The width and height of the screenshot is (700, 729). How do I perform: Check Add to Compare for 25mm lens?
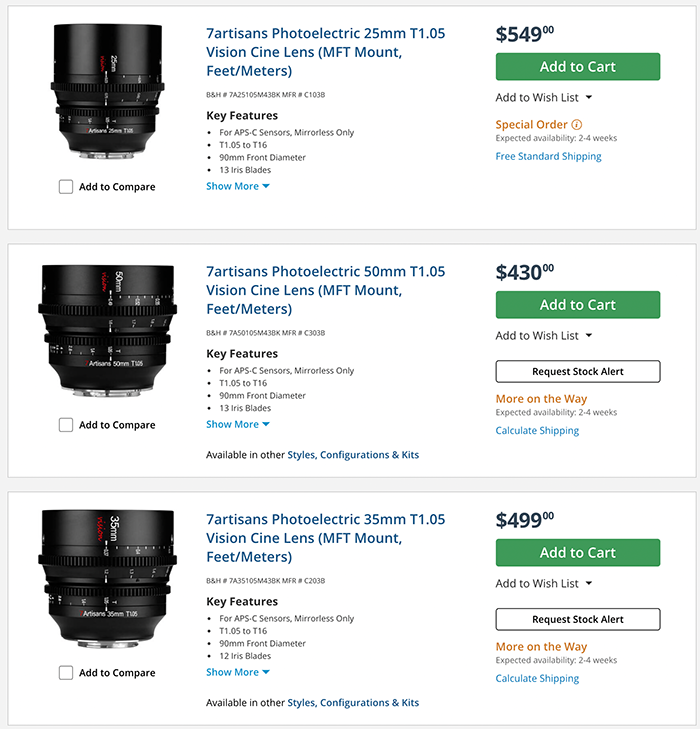66,187
